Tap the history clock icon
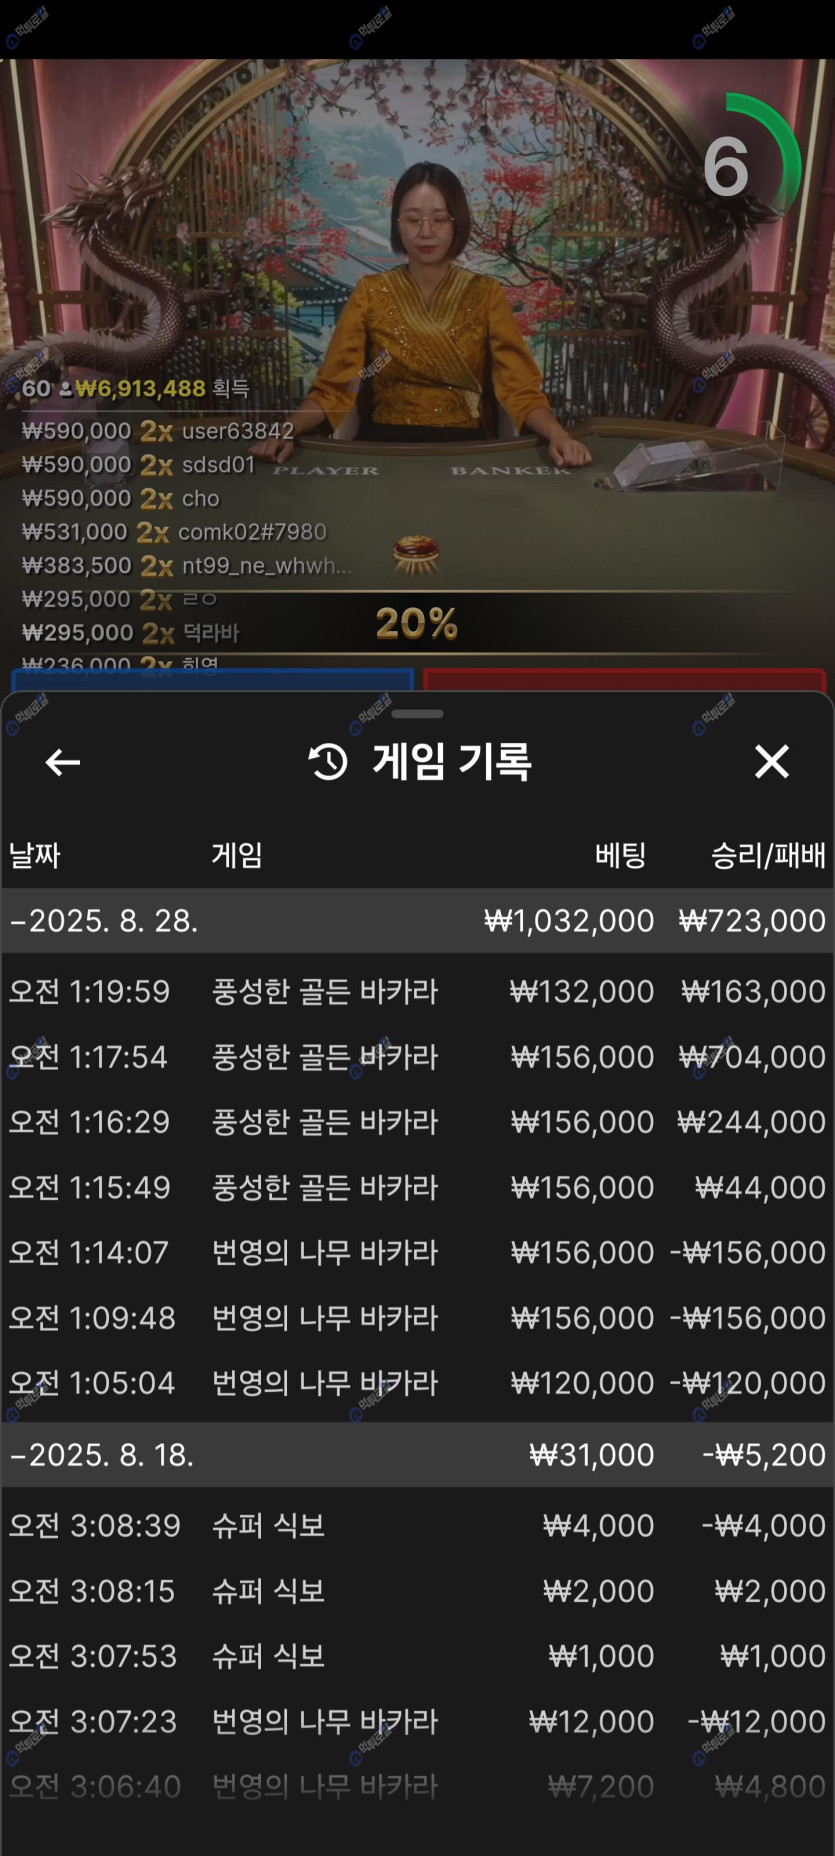This screenshot has width=835, height=1856. tap(328, 763)
